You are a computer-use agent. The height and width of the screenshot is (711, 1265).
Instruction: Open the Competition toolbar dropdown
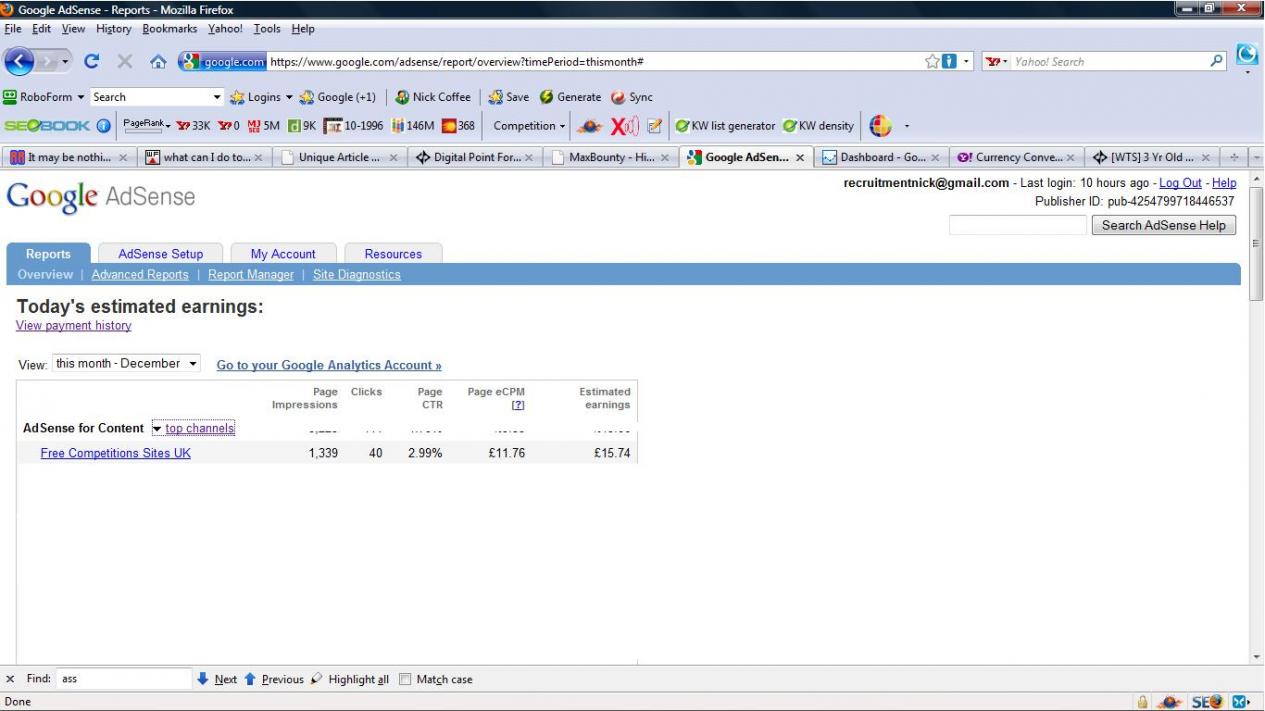click(x=531, y=124)
